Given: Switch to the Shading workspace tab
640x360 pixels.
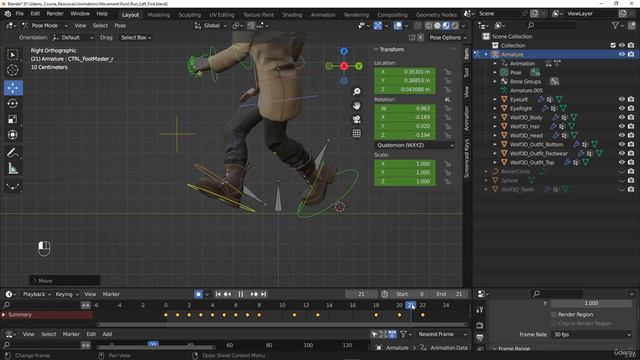Looking at the screenshot, I should point(292,15).
